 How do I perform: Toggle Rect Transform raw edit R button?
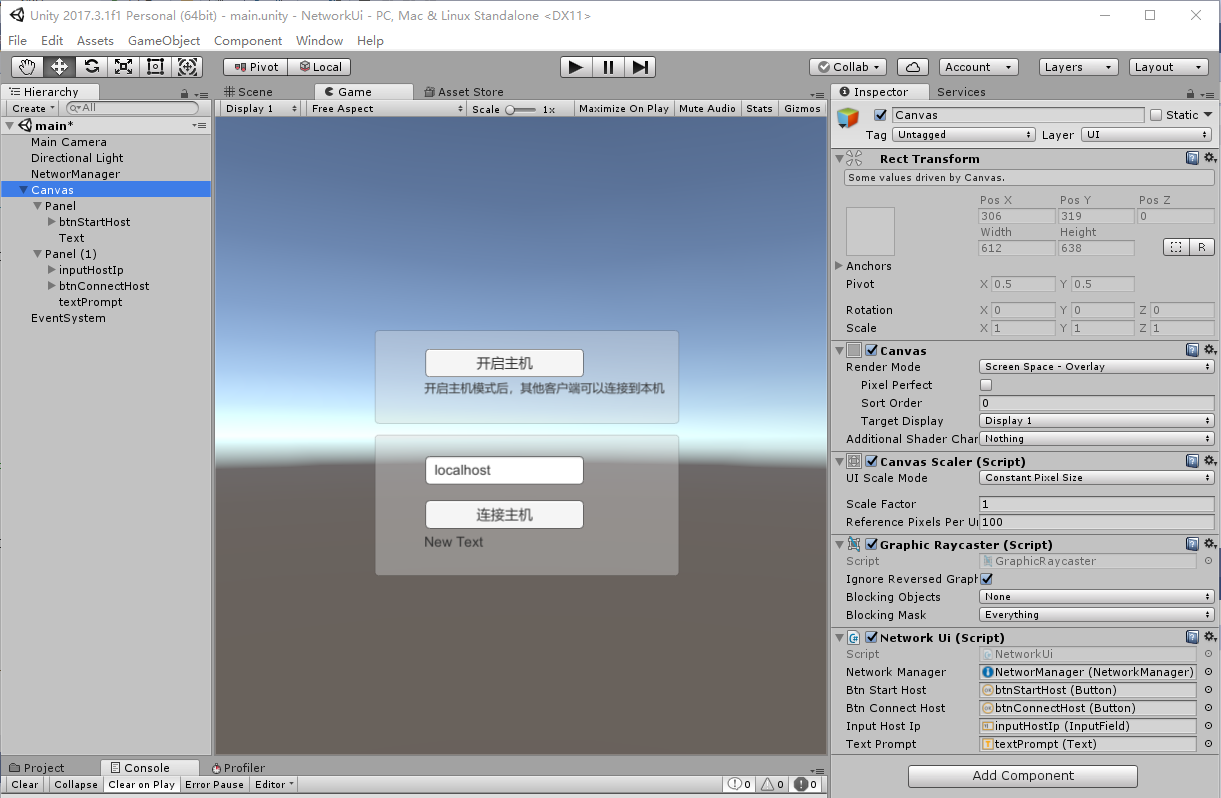pos(1202,247)
